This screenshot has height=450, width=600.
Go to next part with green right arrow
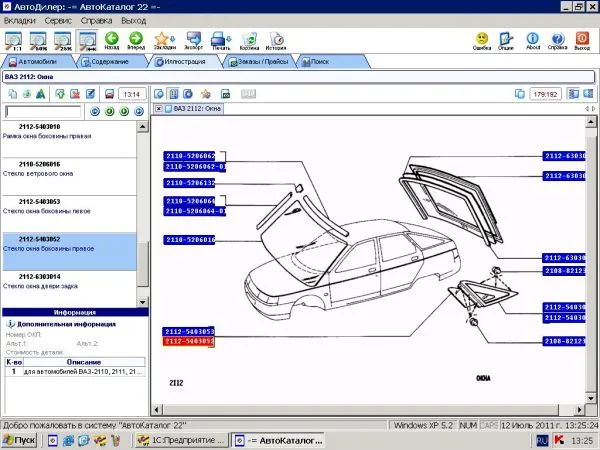click(x=124, y=111)
